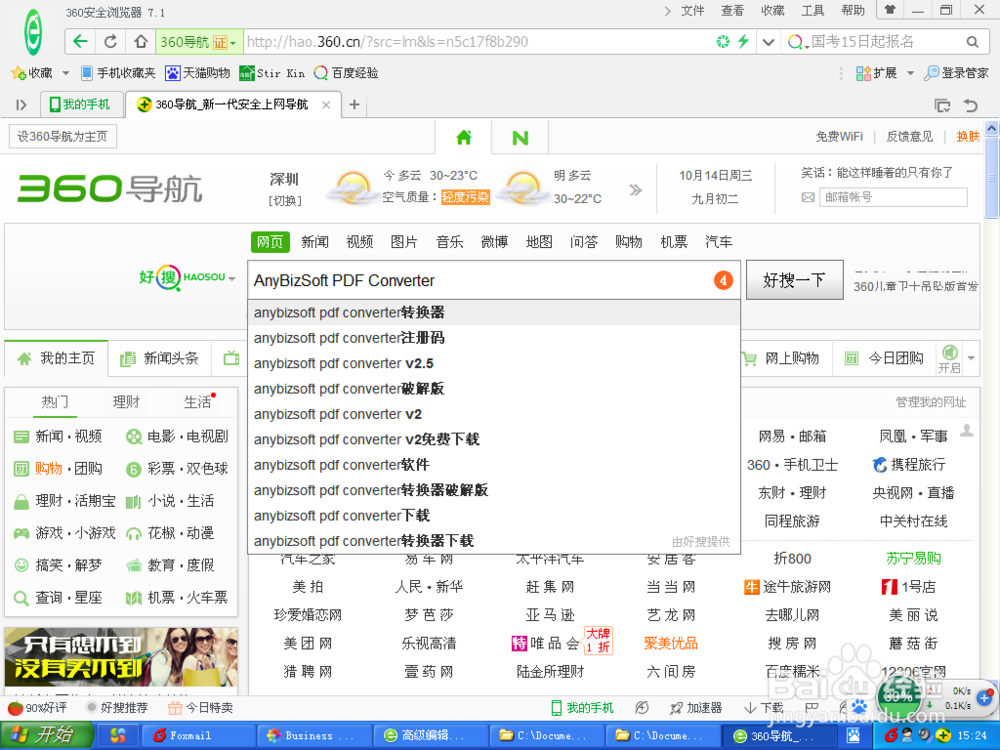
Task: Open the search engine selector in browser search box
Action: tap(798, 42)
